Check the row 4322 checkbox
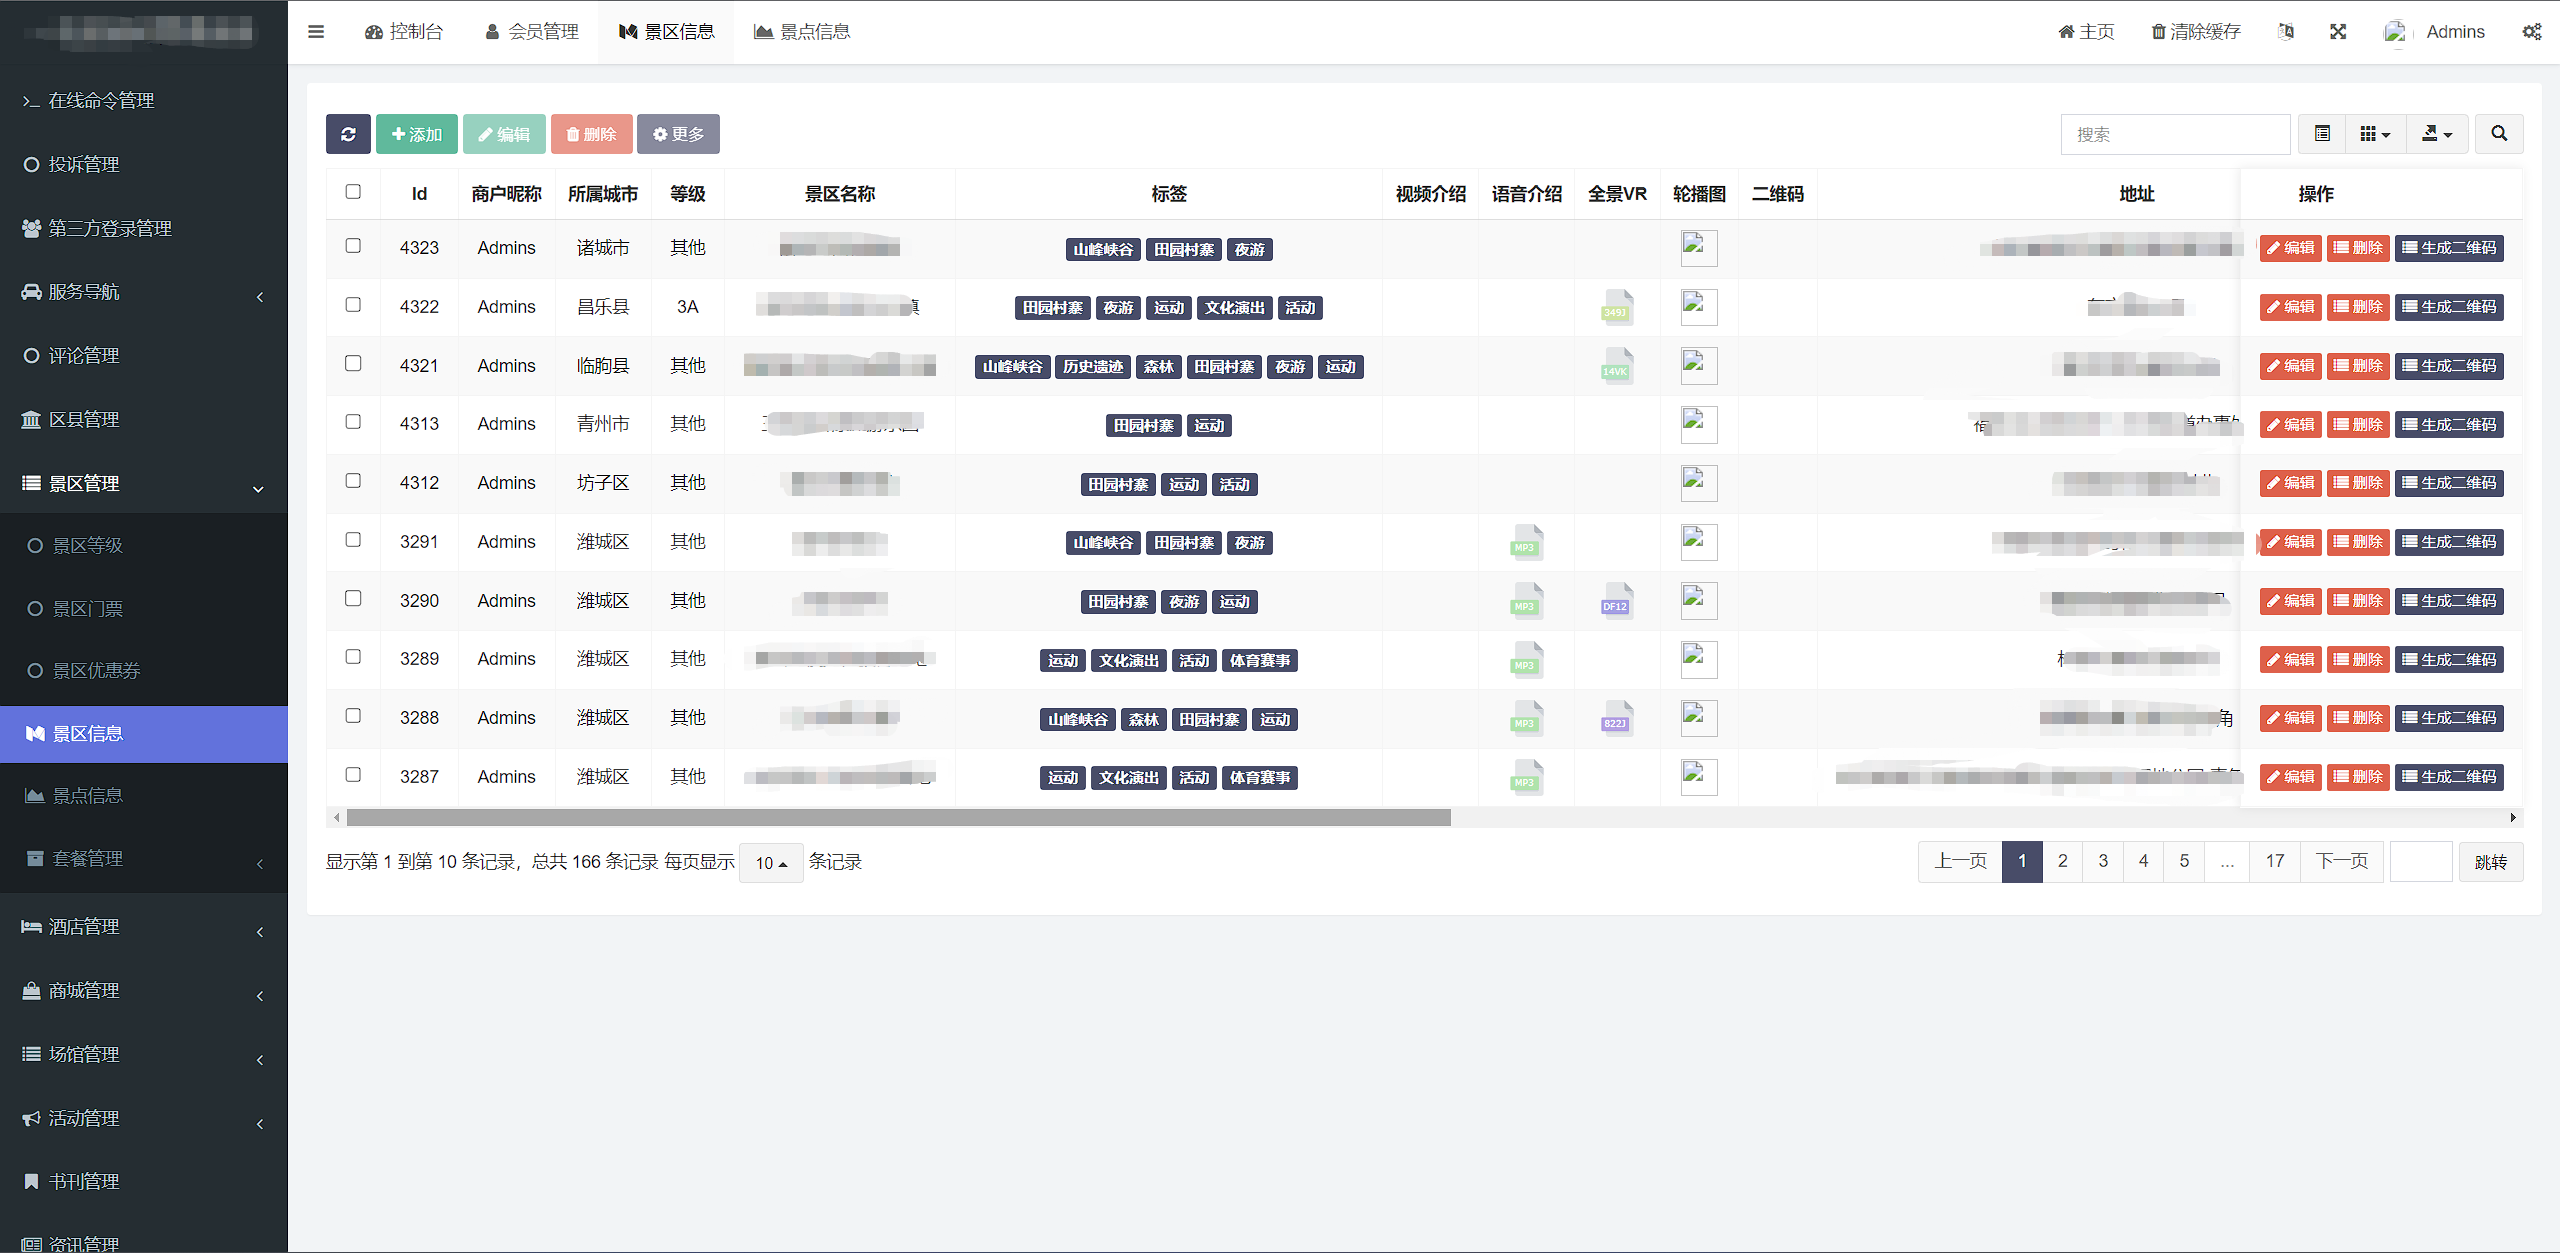2560x1253 pixels. (353, 305)
